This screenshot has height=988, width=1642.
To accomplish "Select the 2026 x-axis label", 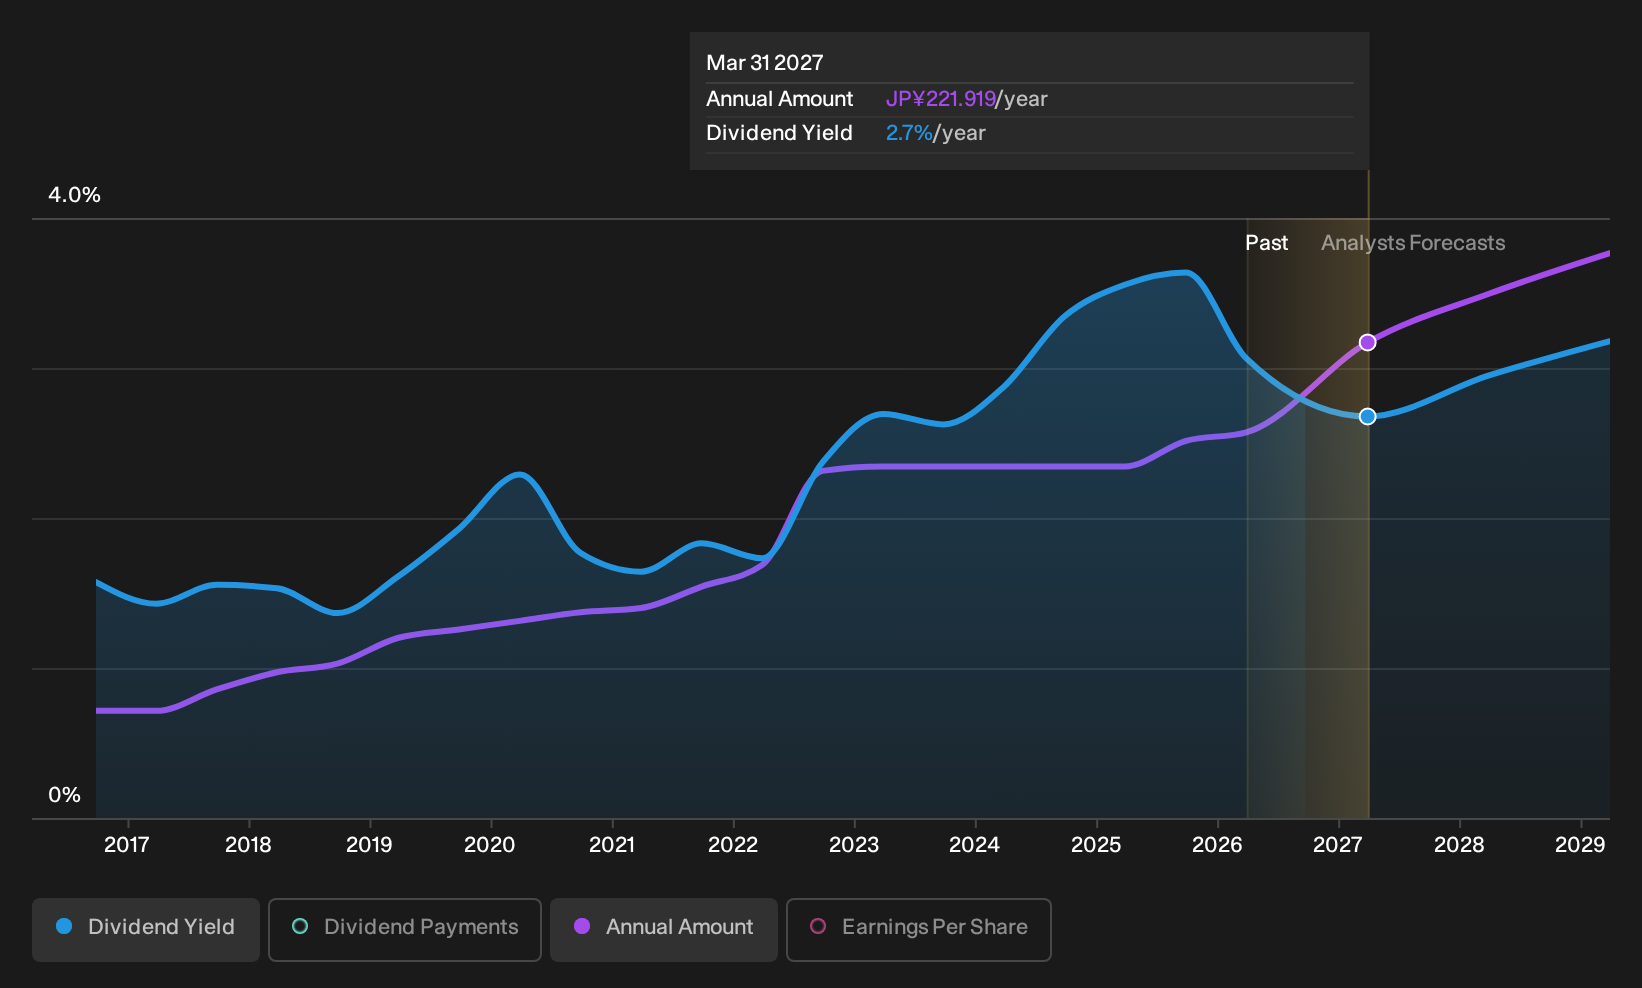I will point(1217,845).
